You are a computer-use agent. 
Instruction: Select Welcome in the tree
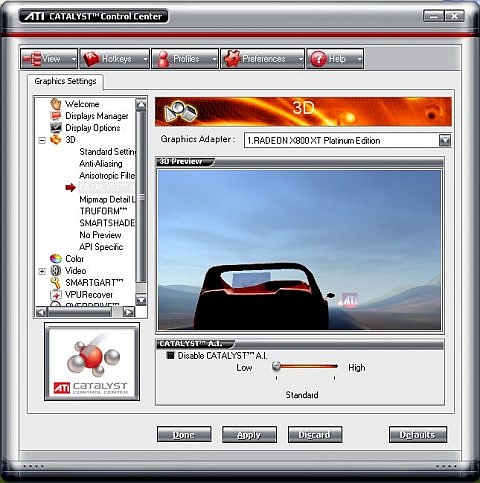(82, 104)
